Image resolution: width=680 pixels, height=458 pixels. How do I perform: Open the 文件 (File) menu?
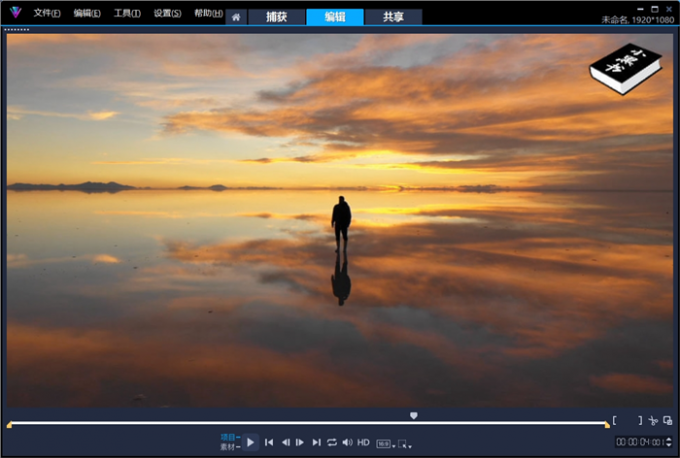pyautogui.click(x=46, y=13)
